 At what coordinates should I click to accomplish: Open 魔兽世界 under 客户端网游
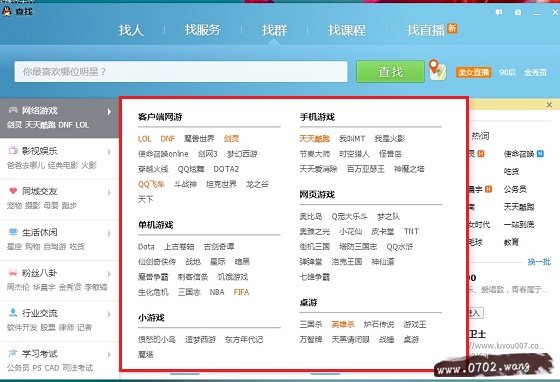pos(199,139)
